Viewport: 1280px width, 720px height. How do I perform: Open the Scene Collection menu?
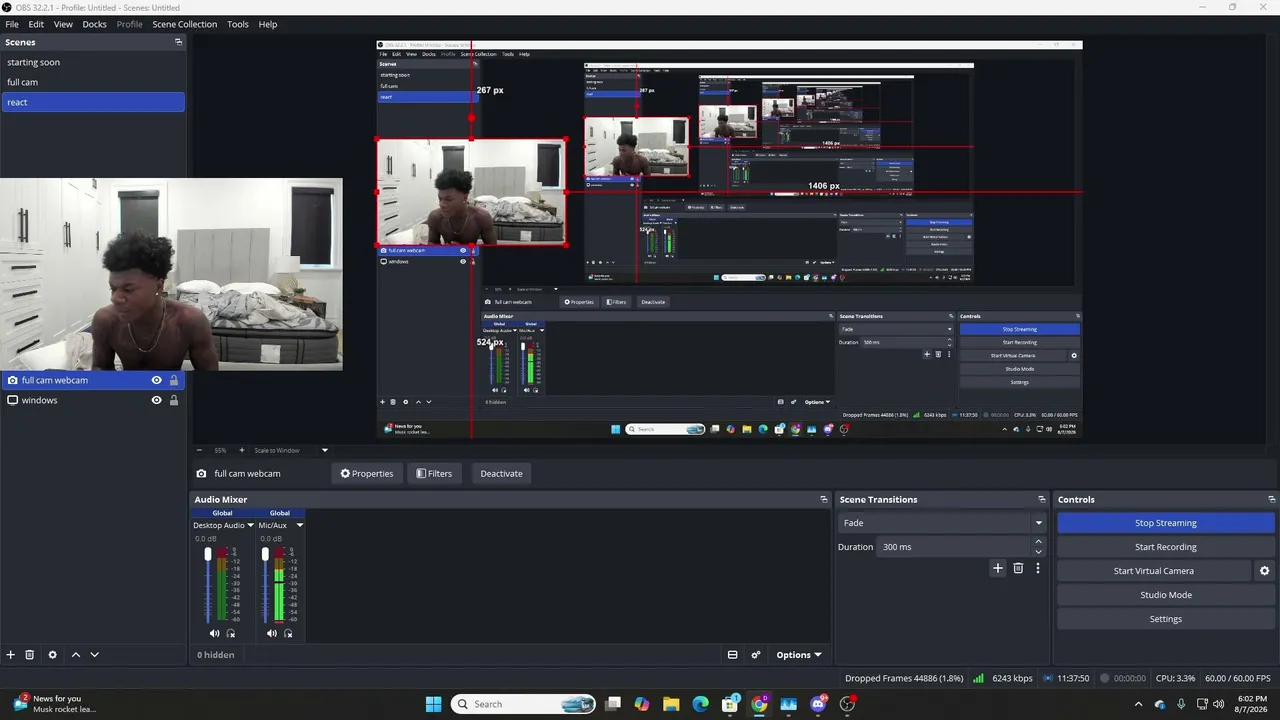click(x=184, y=24)
